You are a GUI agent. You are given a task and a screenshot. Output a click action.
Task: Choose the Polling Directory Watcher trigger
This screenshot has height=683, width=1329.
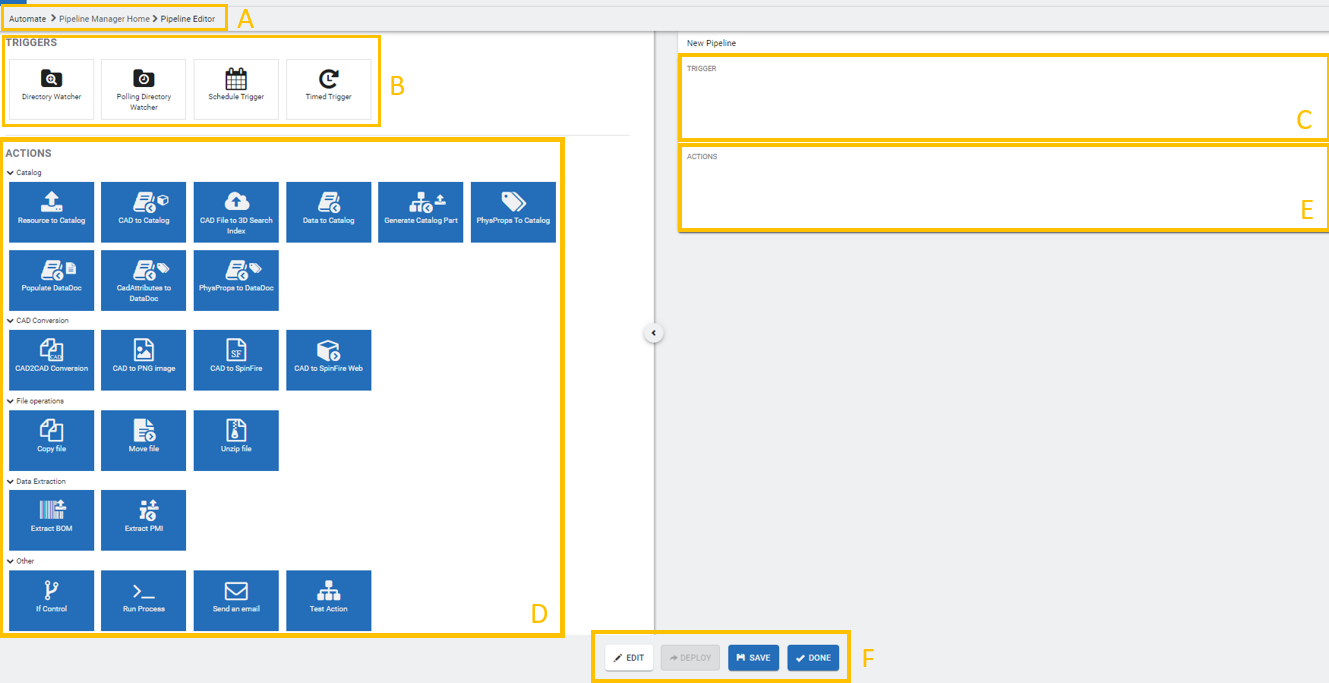coord(144,89)
